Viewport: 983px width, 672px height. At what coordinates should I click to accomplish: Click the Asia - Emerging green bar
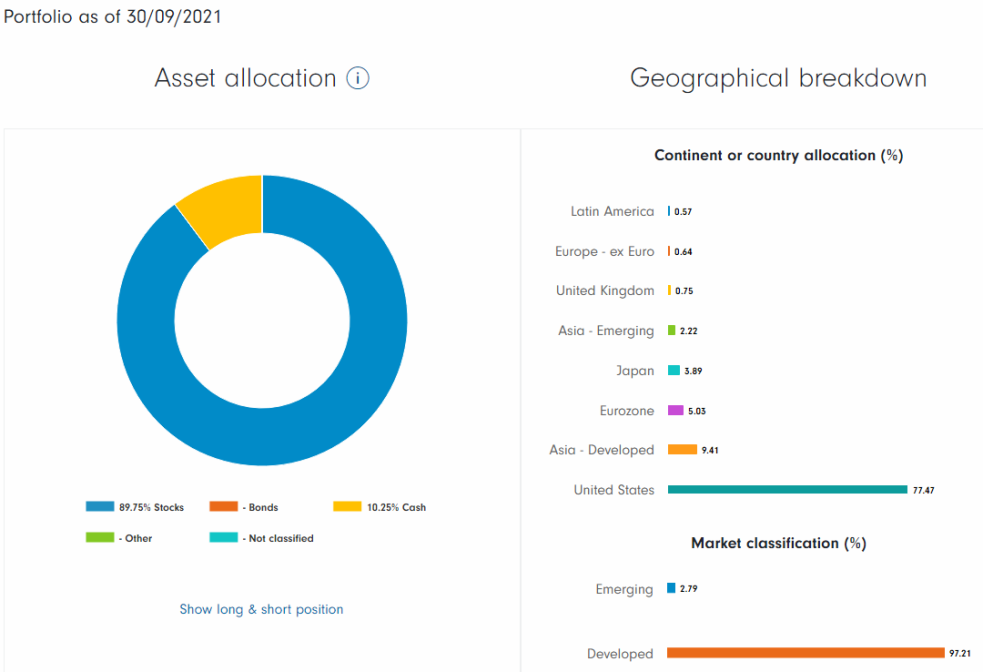(671, 330)
